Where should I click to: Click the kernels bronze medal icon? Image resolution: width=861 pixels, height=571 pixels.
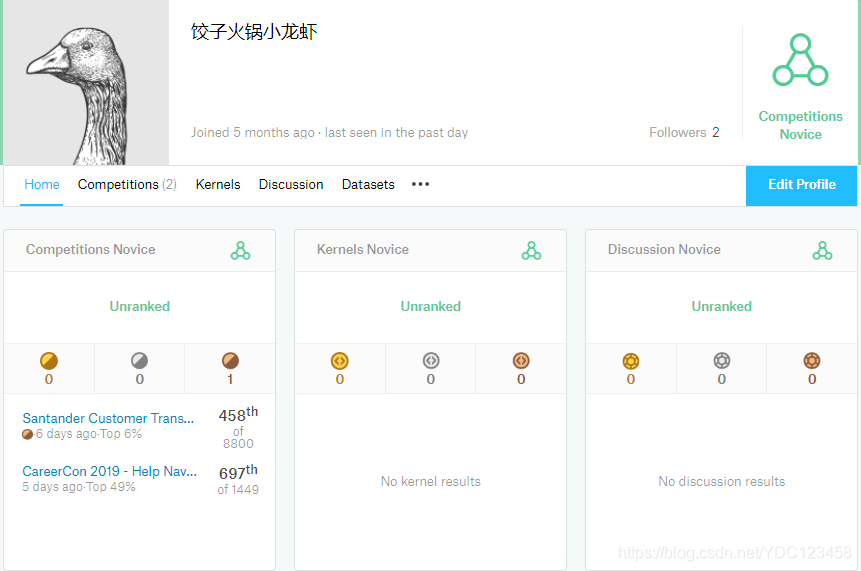pyautogui.click(x=521, y=361)
